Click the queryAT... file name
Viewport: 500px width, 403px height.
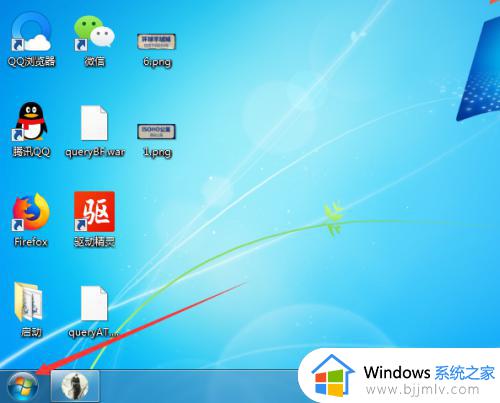pyautogui.click(x=93, y=332)
